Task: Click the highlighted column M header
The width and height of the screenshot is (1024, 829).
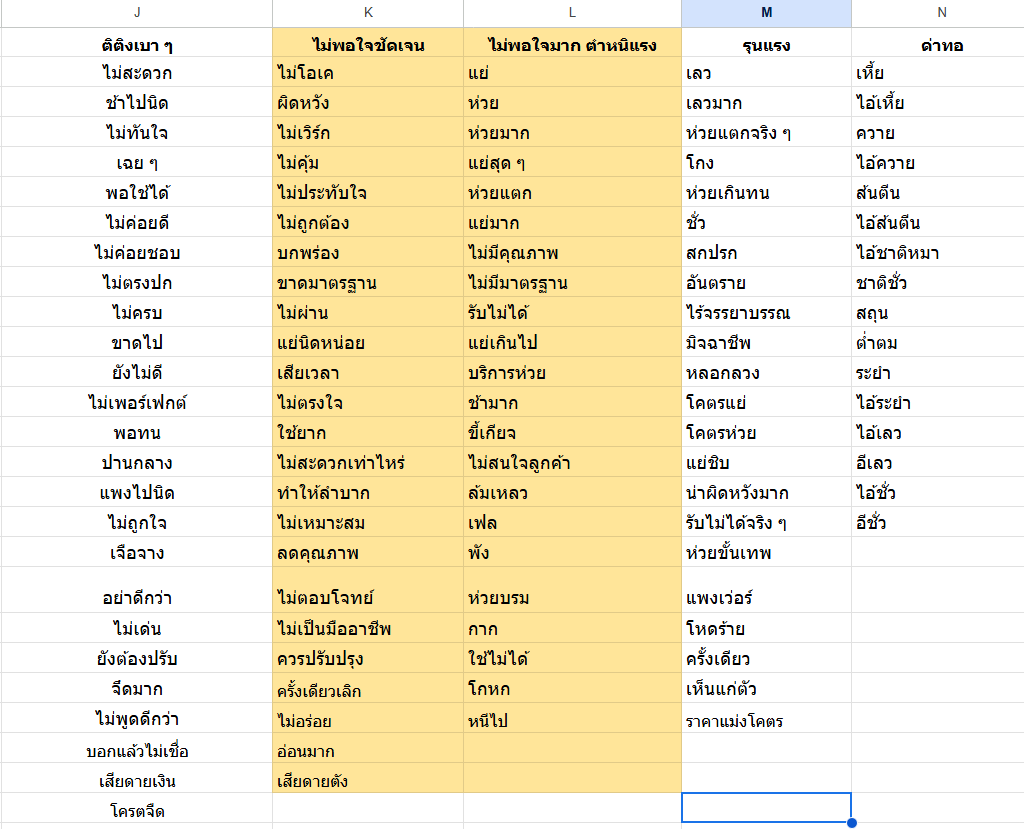Action: (766, 13)
